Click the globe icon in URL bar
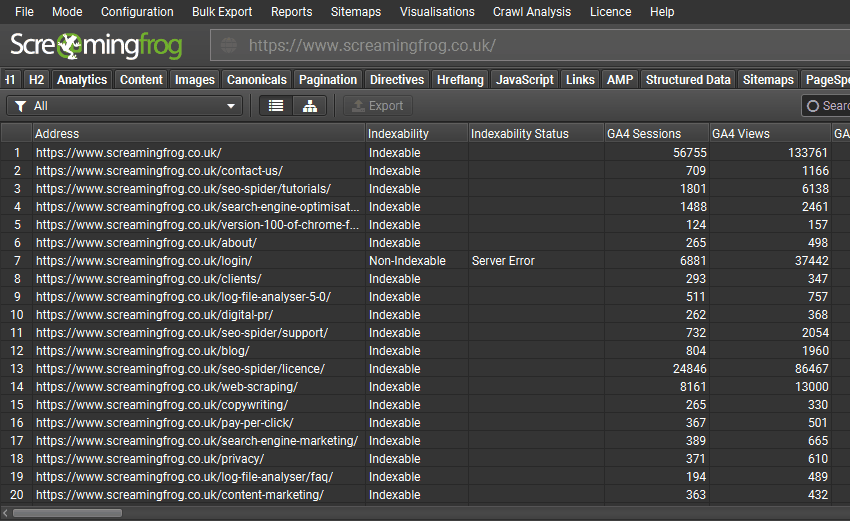This screenshot has width=850, height=521. [x=229, y=45]
